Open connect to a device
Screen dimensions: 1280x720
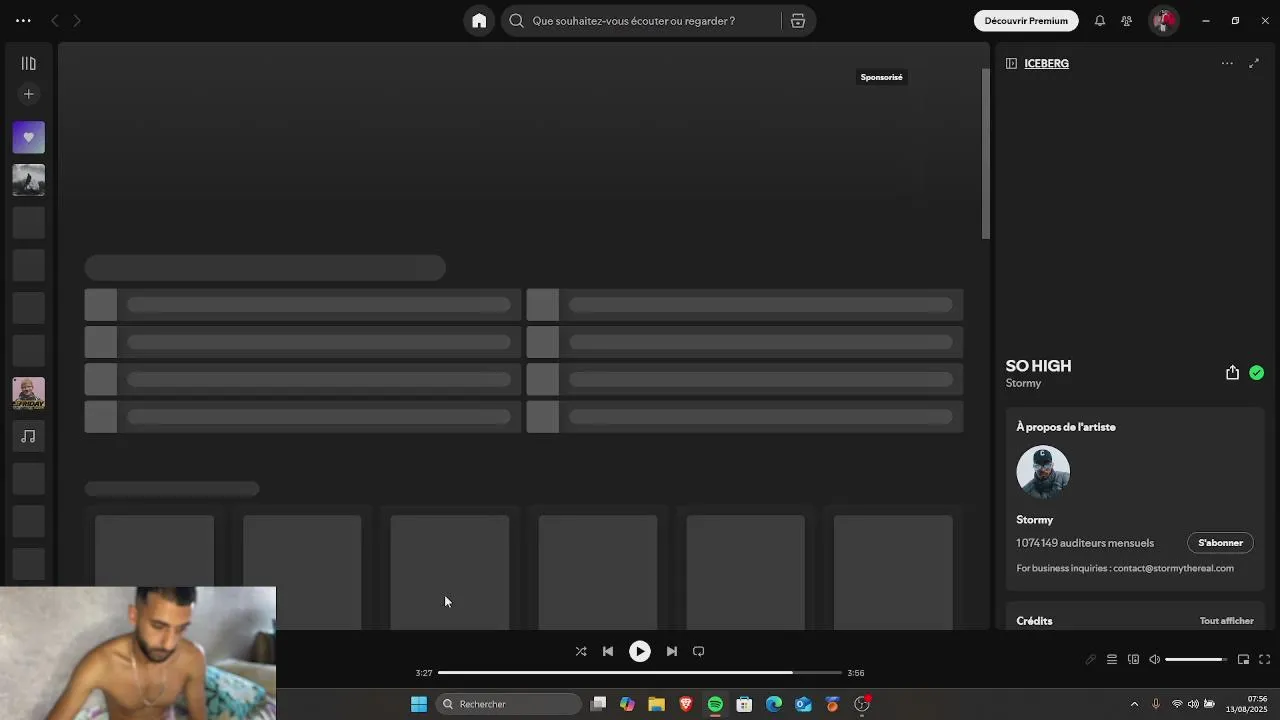1133,660
